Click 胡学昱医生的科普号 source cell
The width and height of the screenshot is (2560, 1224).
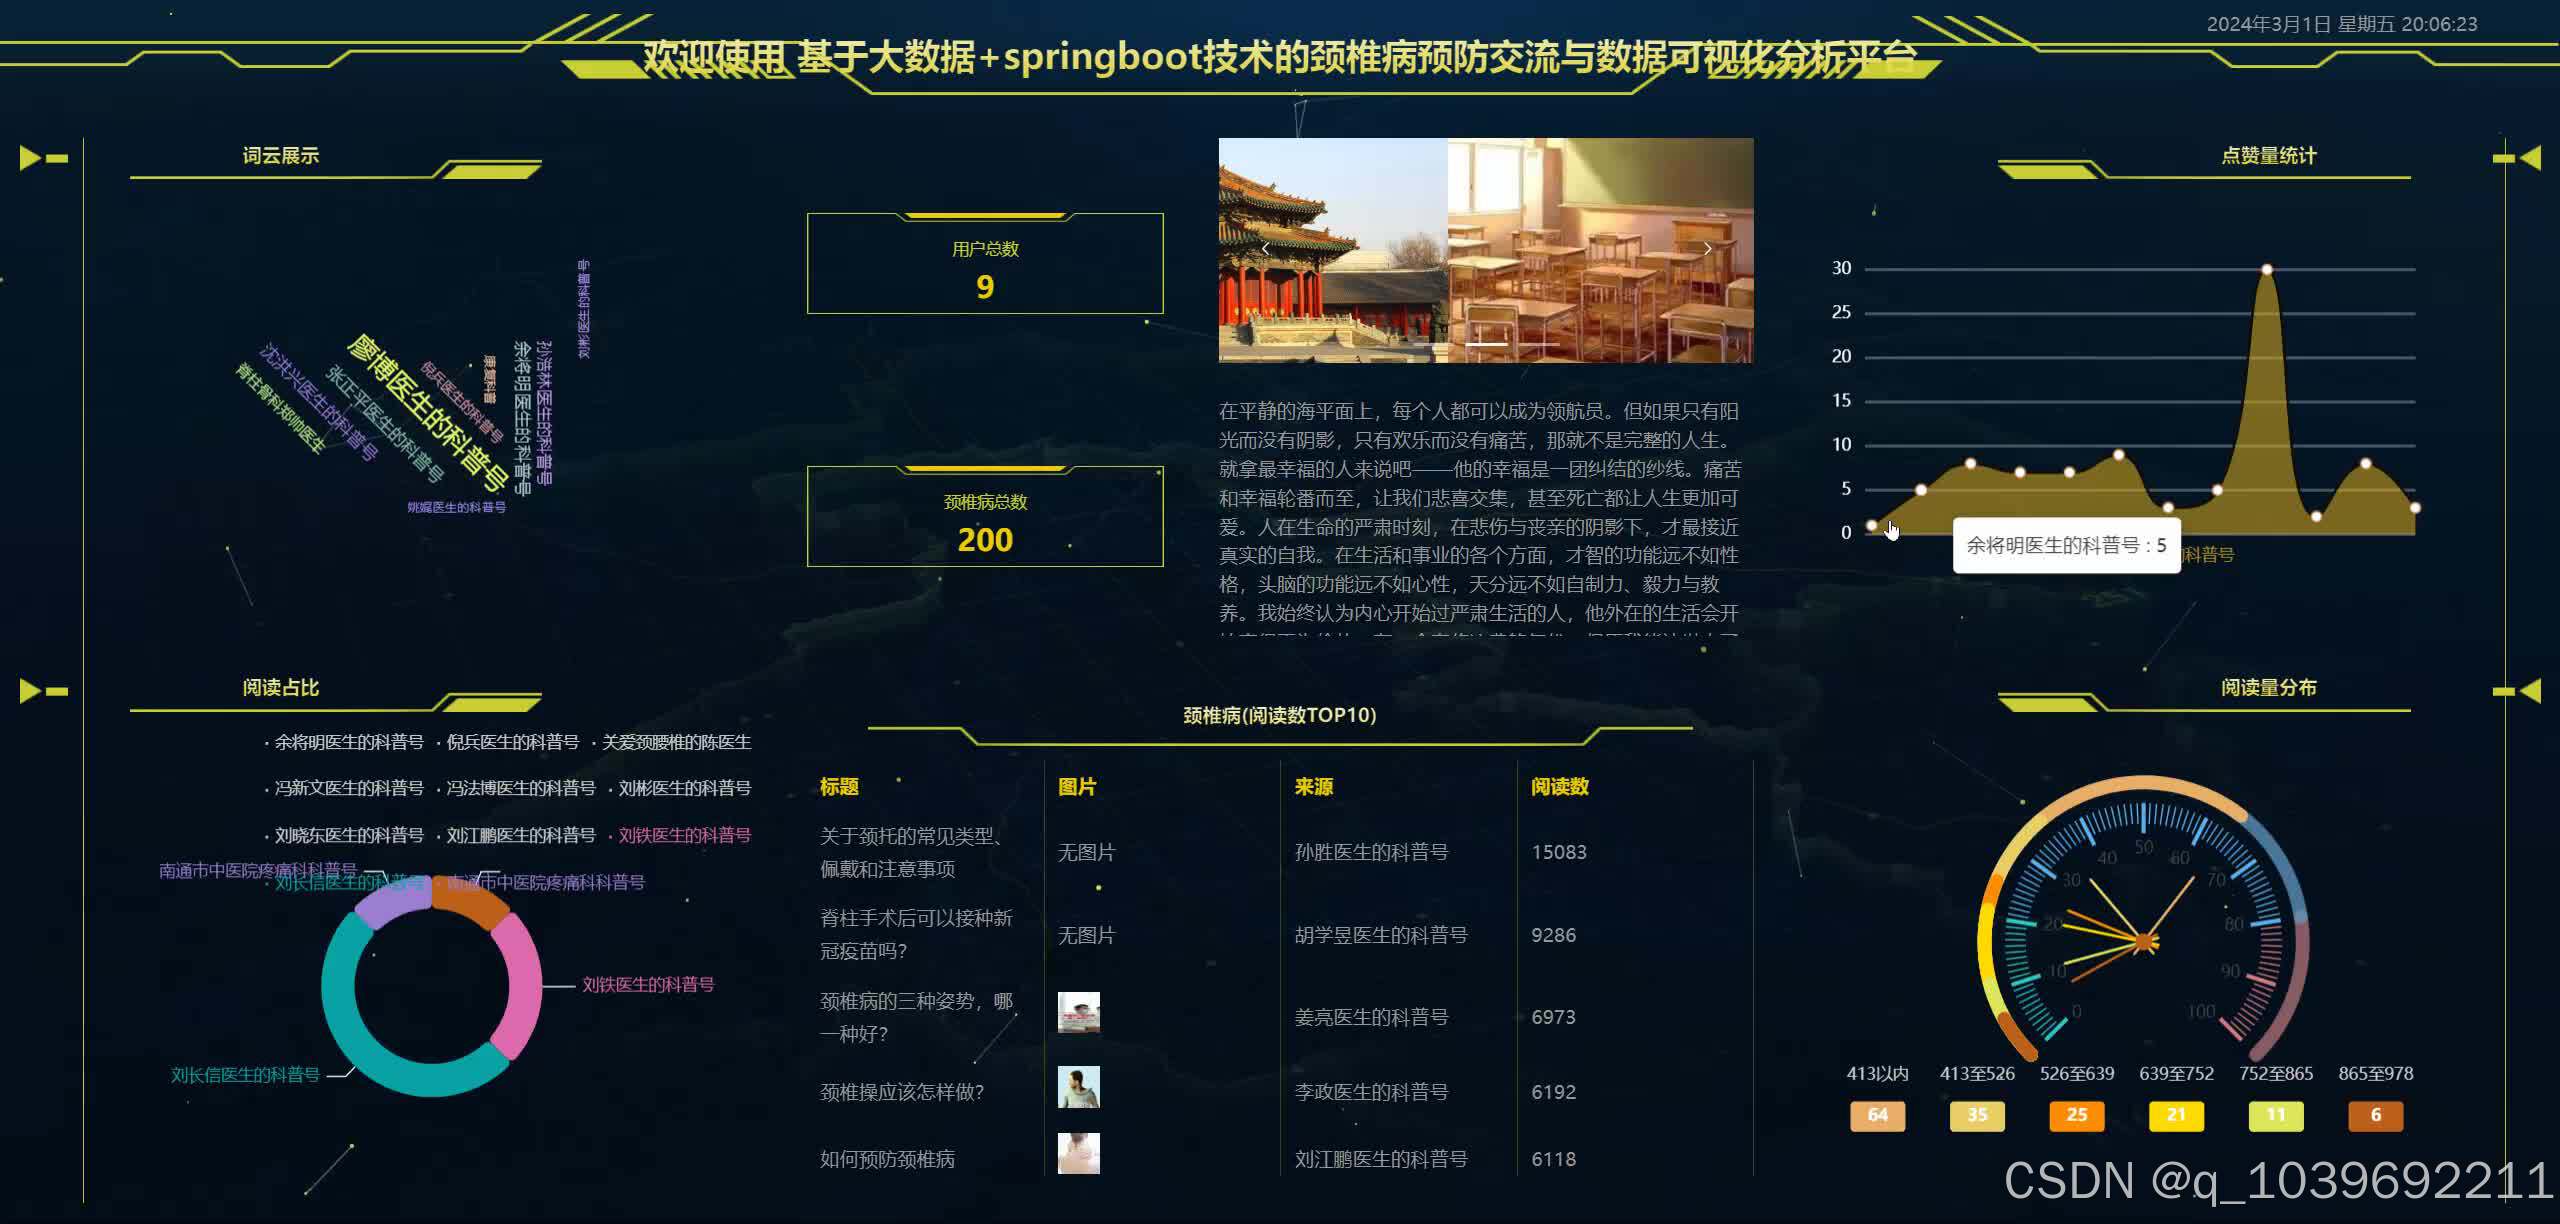1380,935
